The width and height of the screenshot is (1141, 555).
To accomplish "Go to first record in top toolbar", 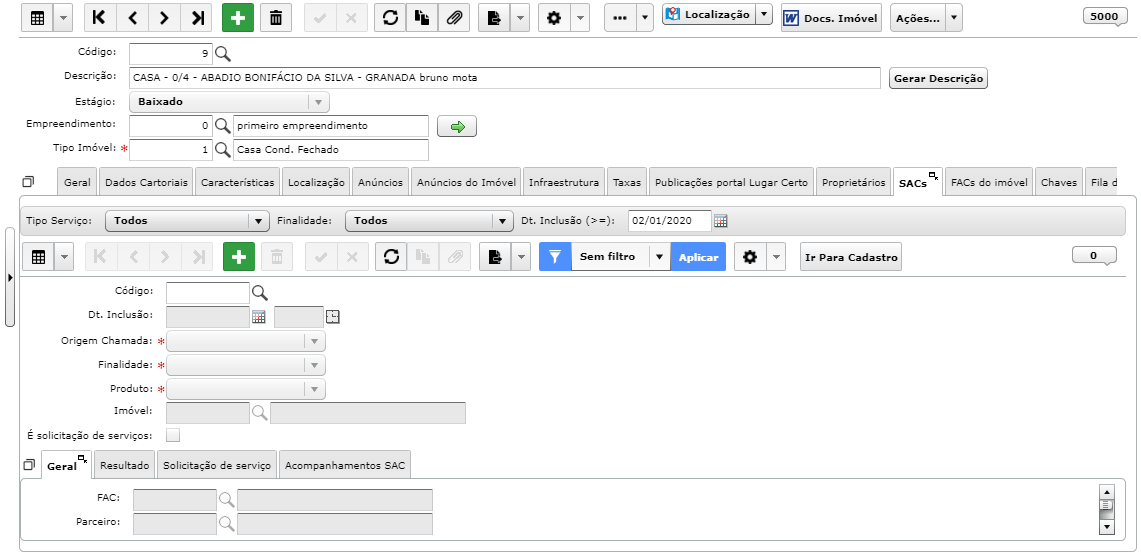I will (x=100, y=18).
